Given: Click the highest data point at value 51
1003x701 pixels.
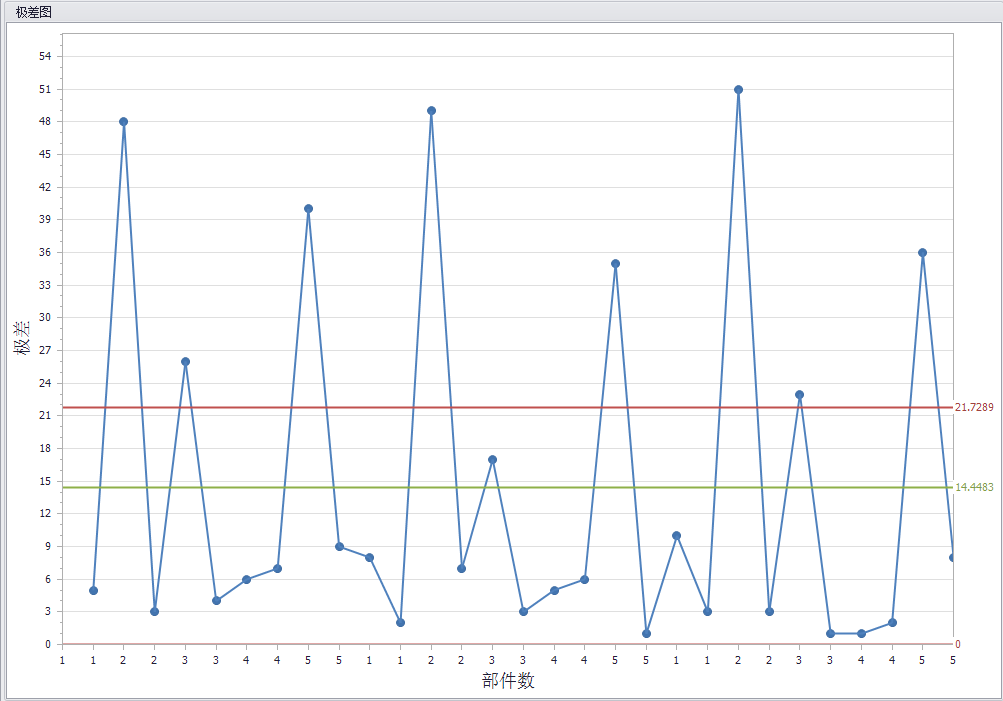Looking at the screenshot, I should click(738, 89).
